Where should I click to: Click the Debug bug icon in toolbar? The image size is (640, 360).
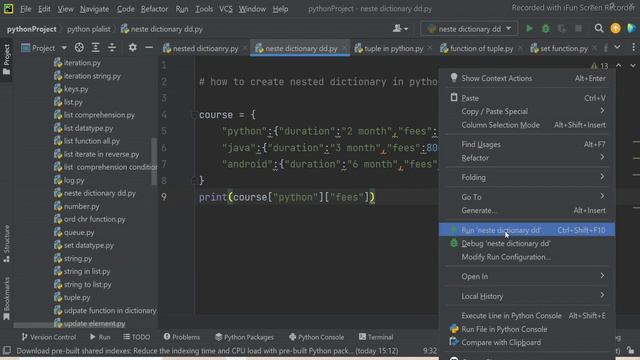[x=545, y=29]
